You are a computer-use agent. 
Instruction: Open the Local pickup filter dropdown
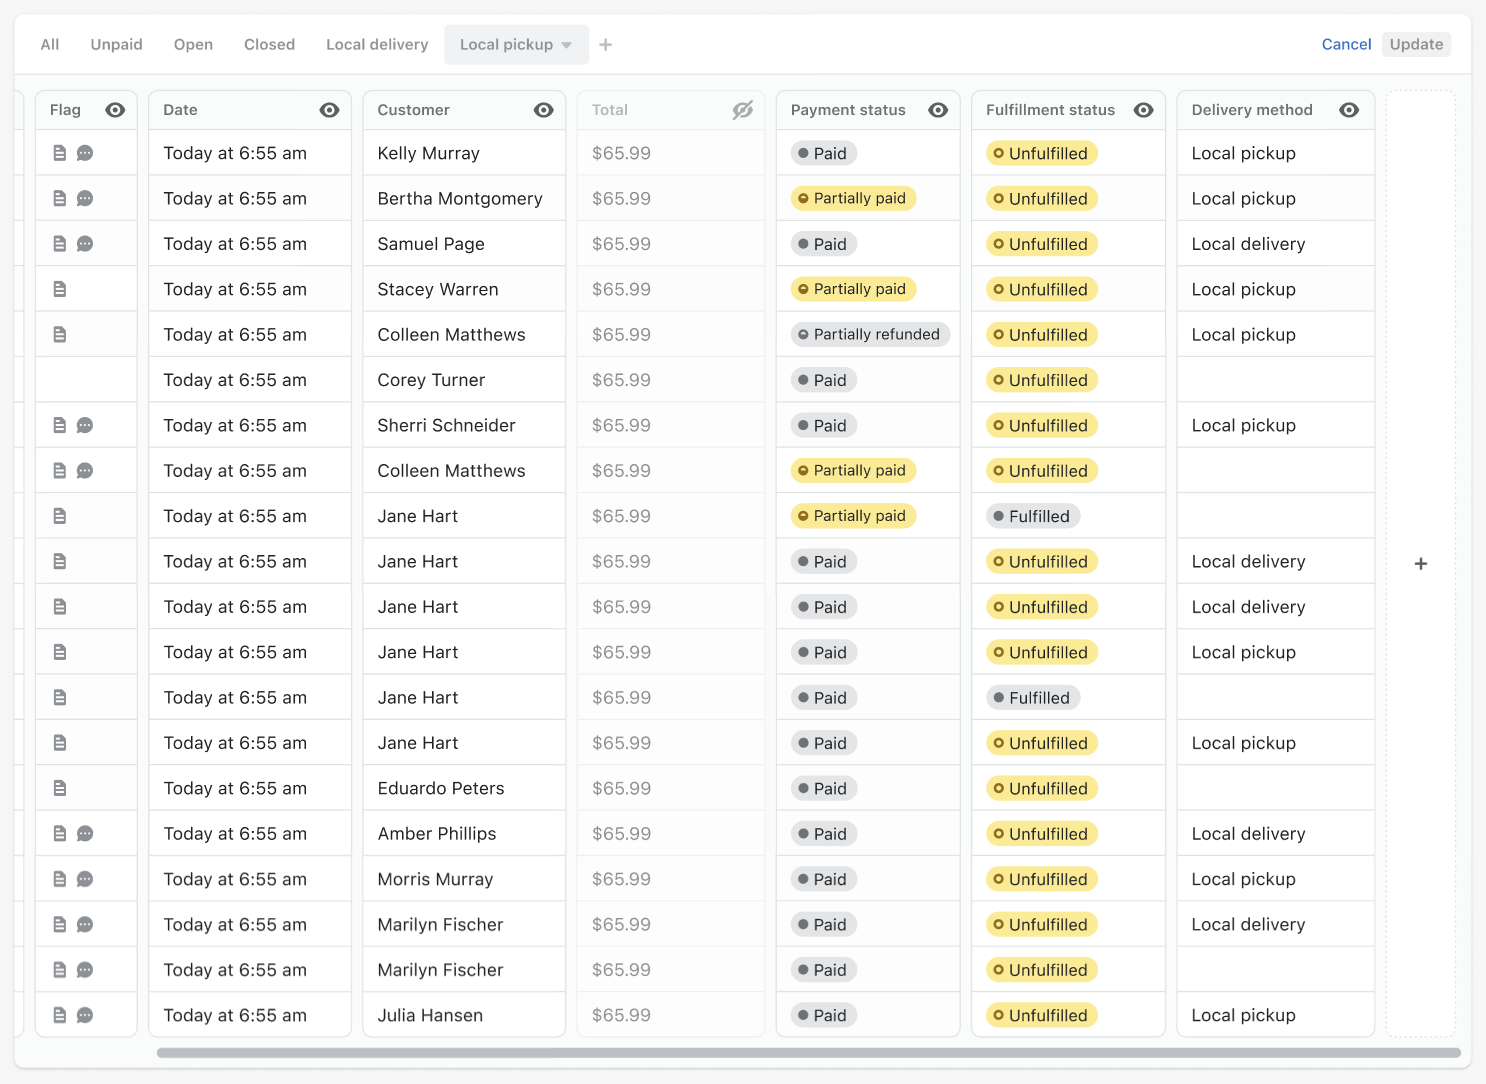coord(516,44)
